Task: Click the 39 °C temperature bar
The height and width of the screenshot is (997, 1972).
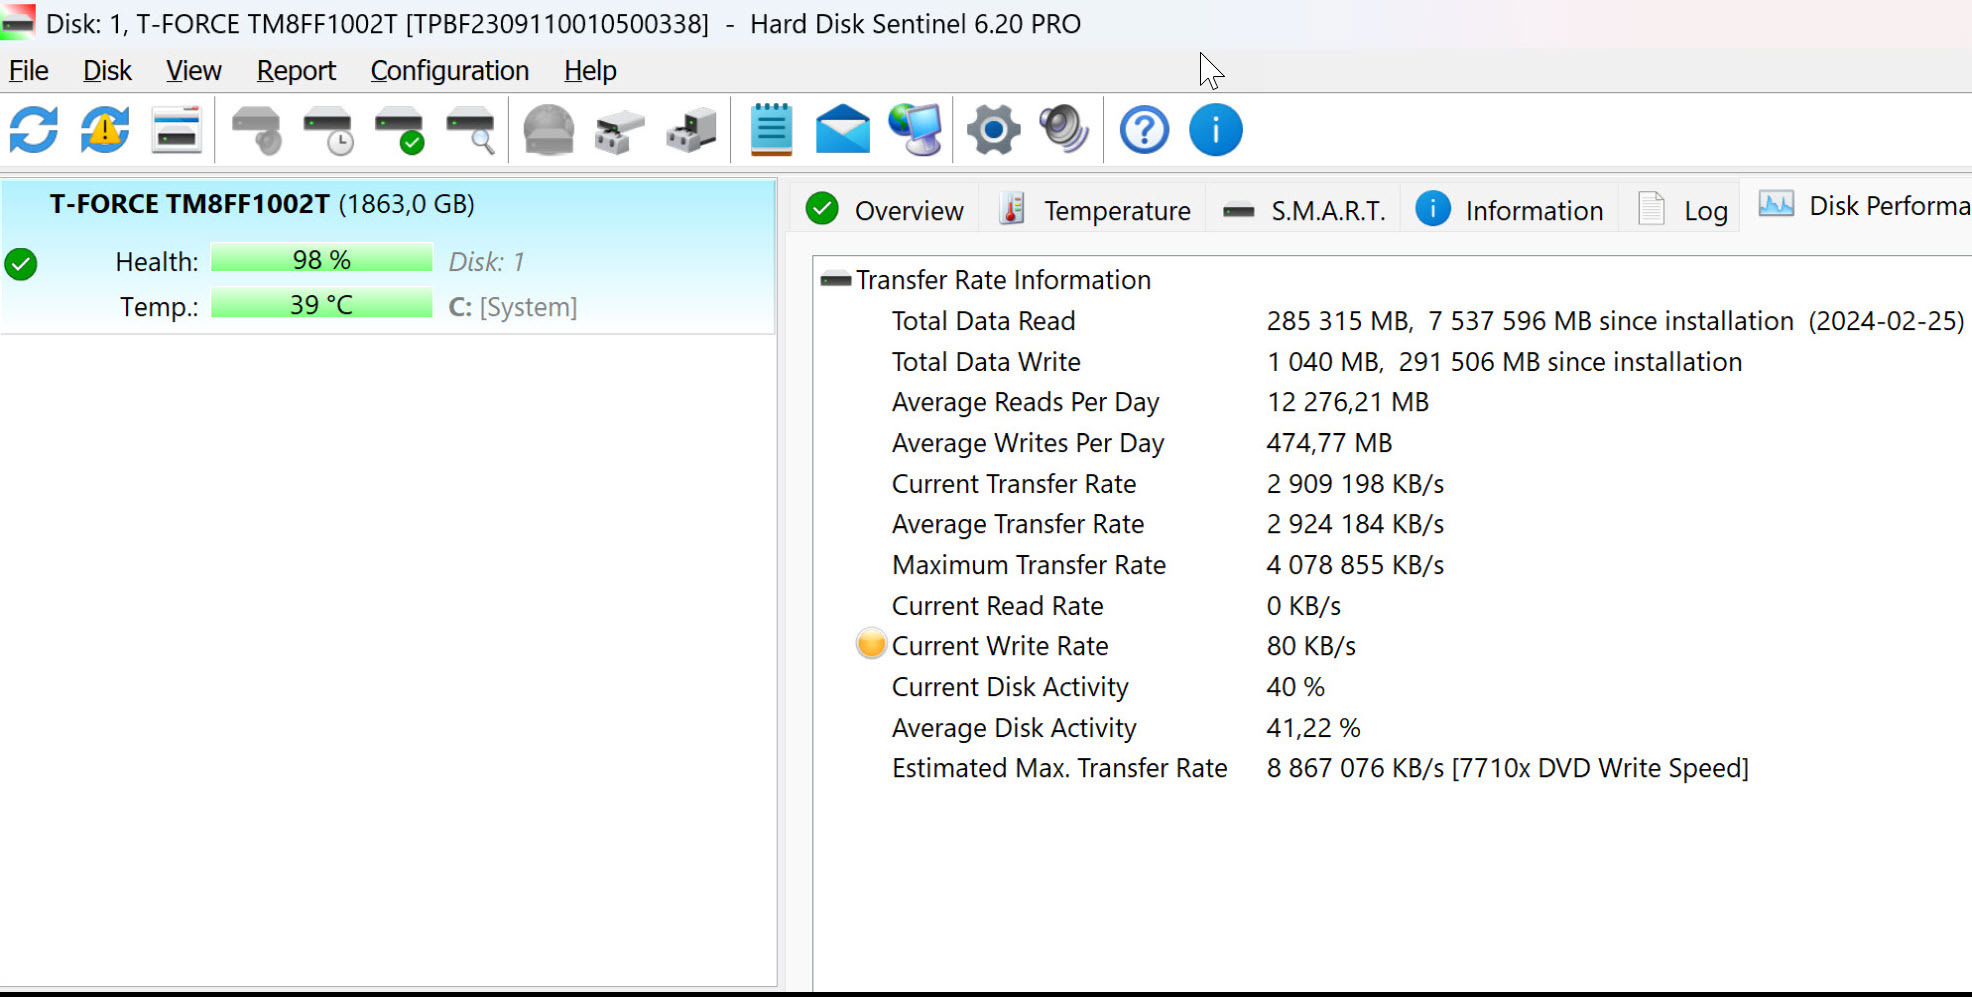Action: [322, 305]
